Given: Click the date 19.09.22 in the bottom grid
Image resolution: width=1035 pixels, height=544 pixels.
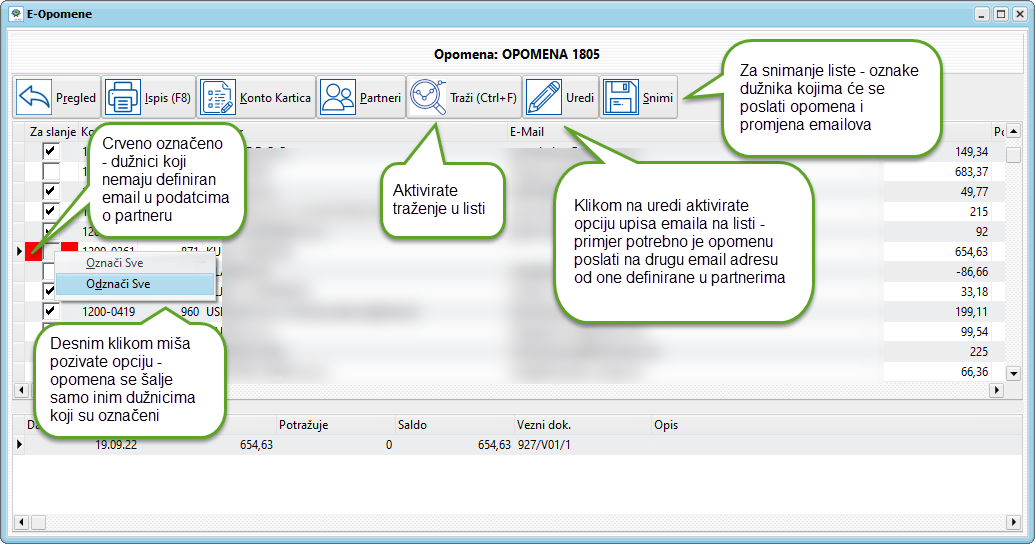Looking at the screenshot, I should (116, 444).
